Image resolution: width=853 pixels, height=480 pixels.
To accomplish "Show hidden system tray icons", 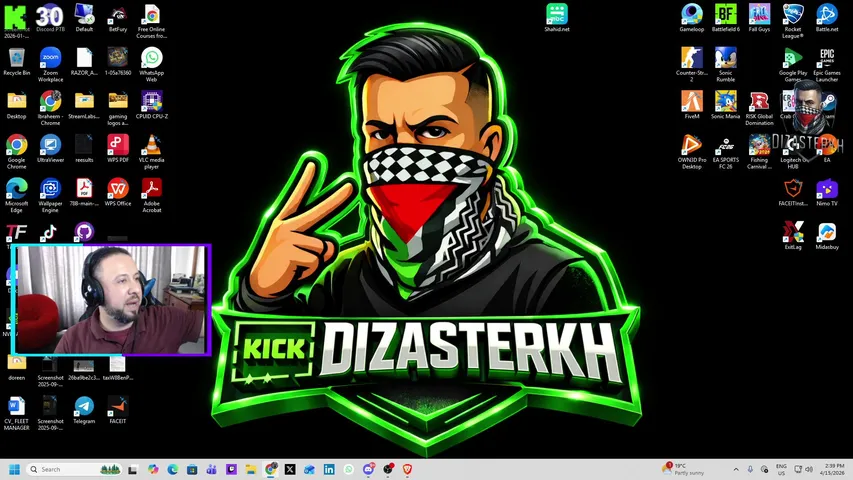I will pos(736,469).
